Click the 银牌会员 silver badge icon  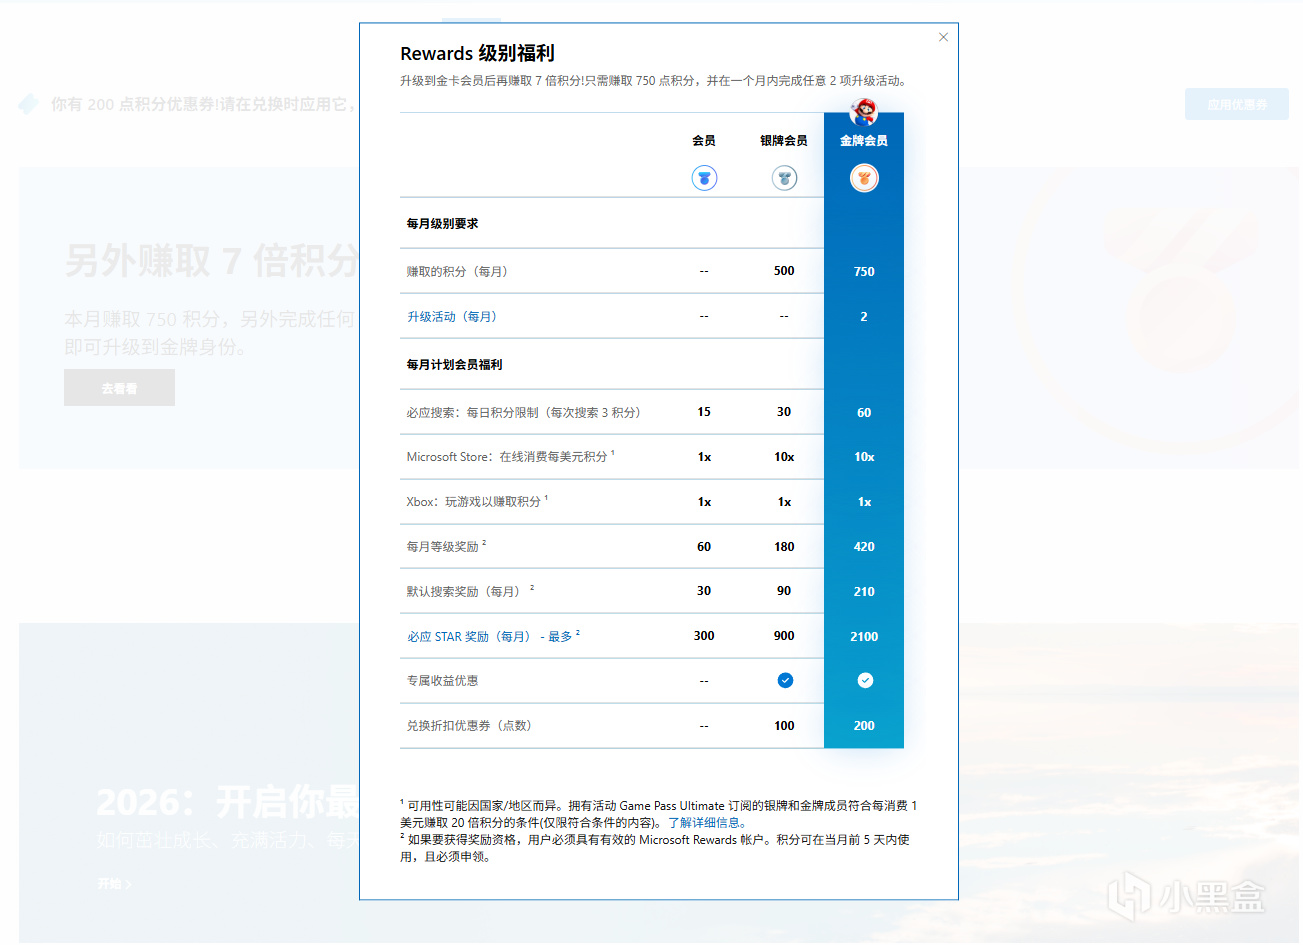click(x=784, y=178)
